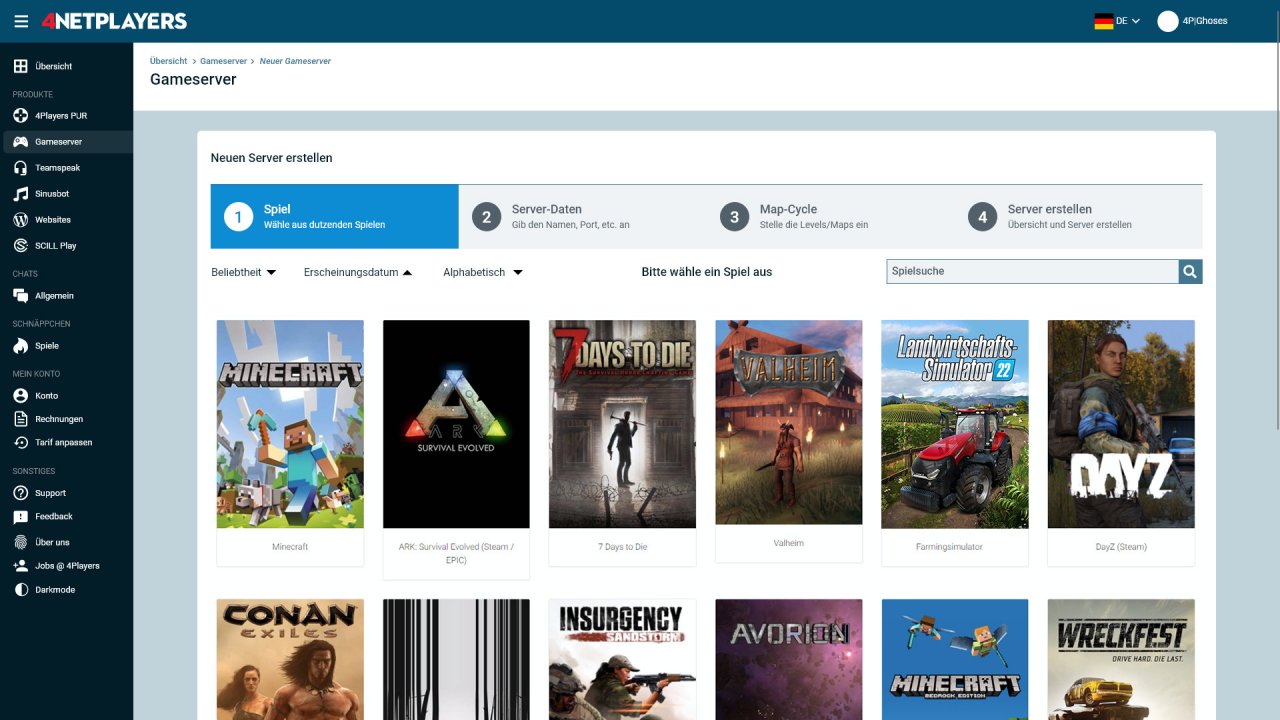Click into the Spielsuche search field
Screen dimensions: 1280x720
[1033, 271]
